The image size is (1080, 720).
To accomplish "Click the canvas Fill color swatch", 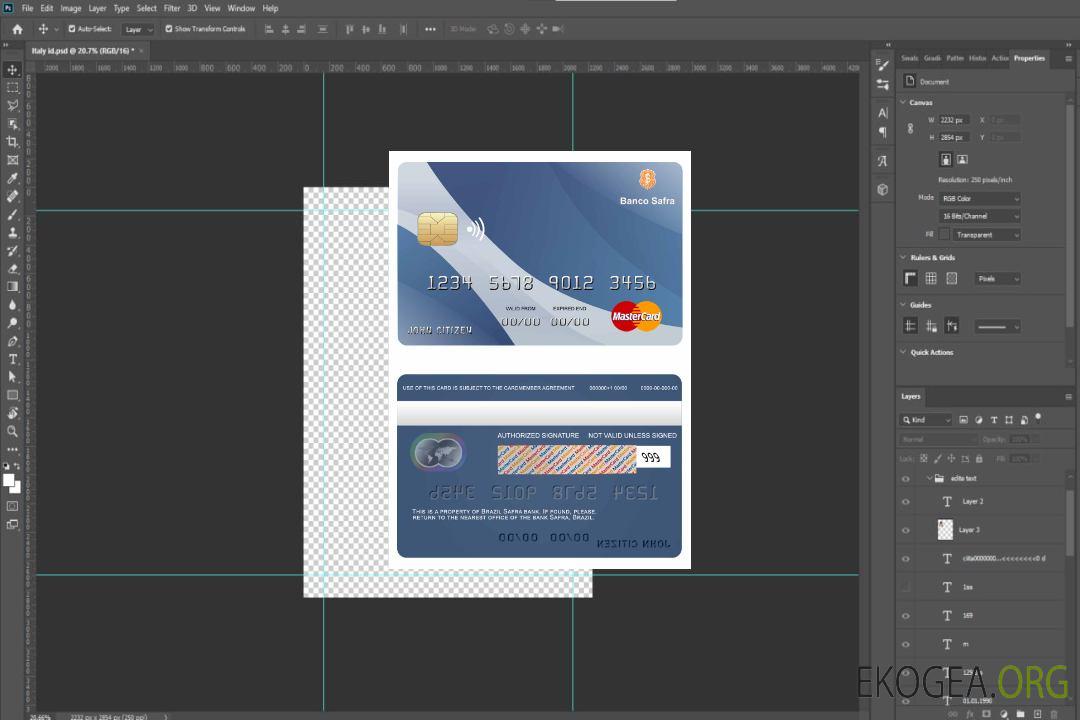I will (945, 235).
